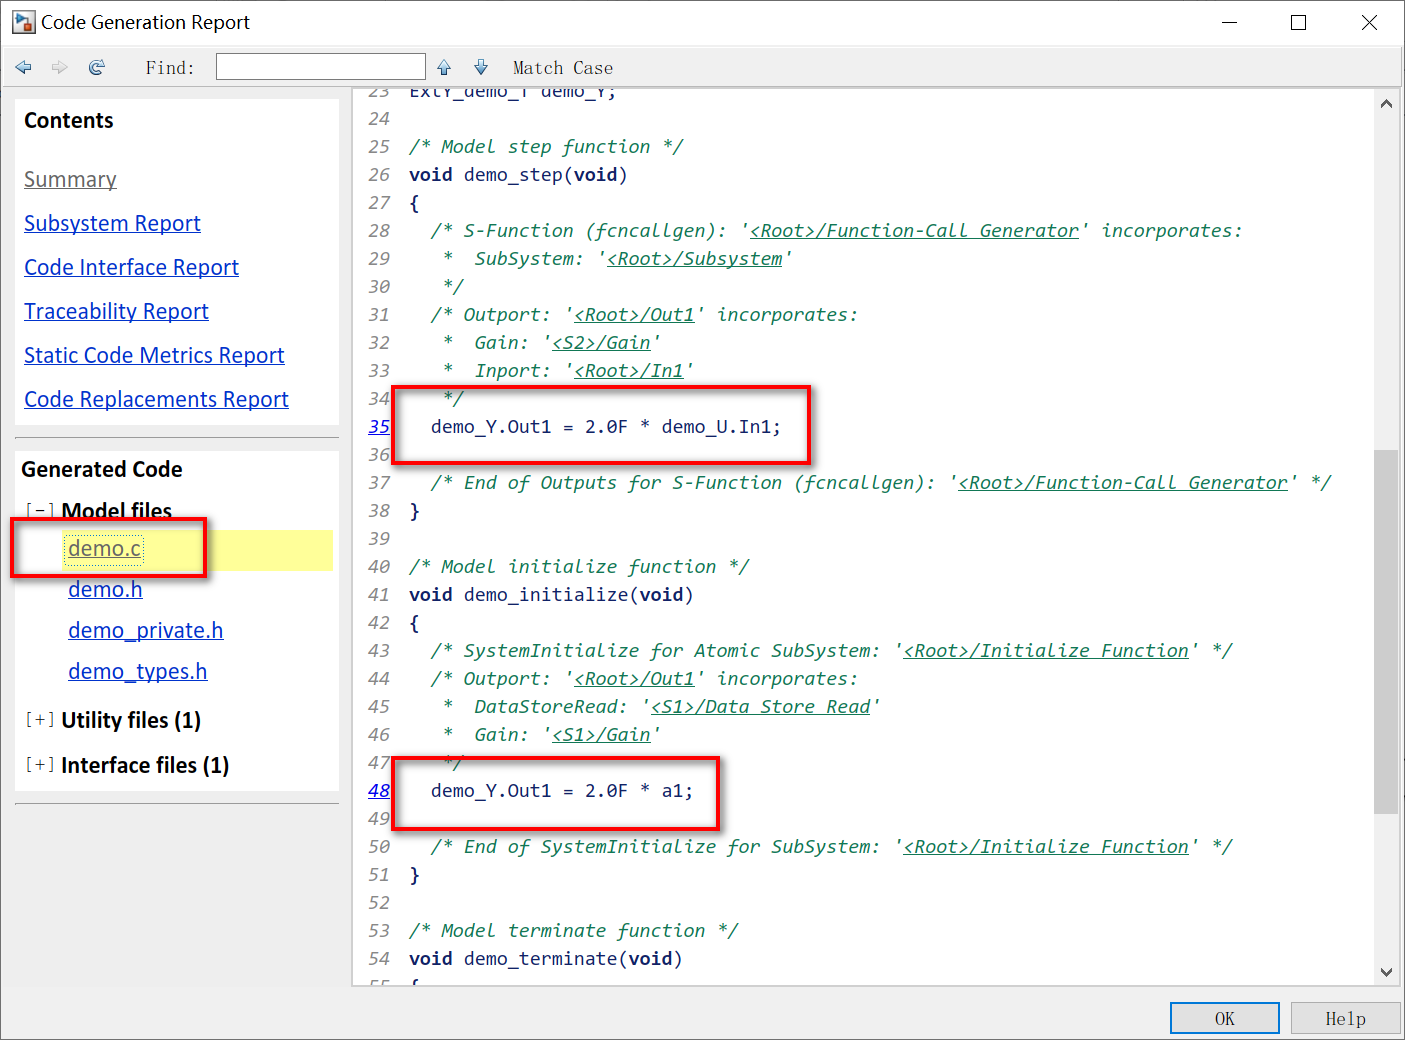Click the Code Generation Report title icon
This screenshot has height=1040, width=1405.
tap(23, 22)
